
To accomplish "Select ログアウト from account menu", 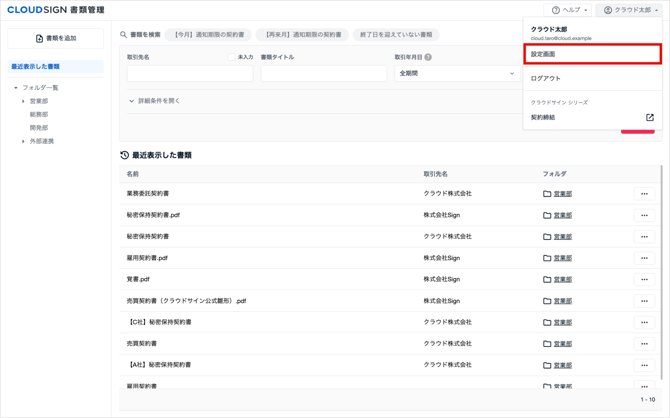I will [593, 79].
